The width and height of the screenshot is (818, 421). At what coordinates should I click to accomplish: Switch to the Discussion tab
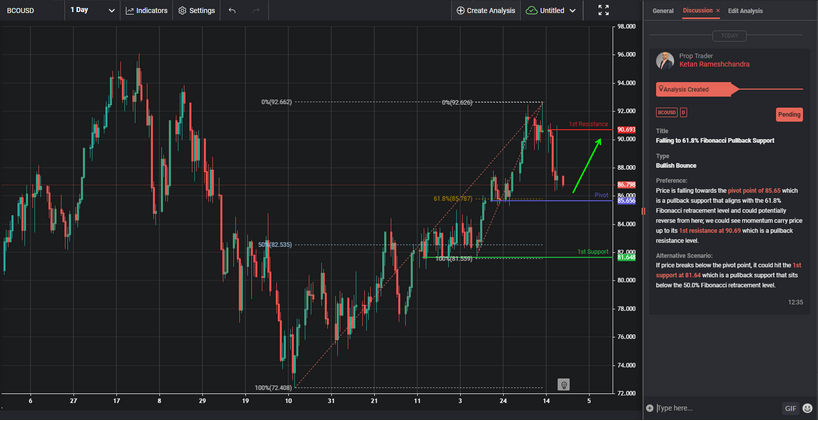coord(697,10)
